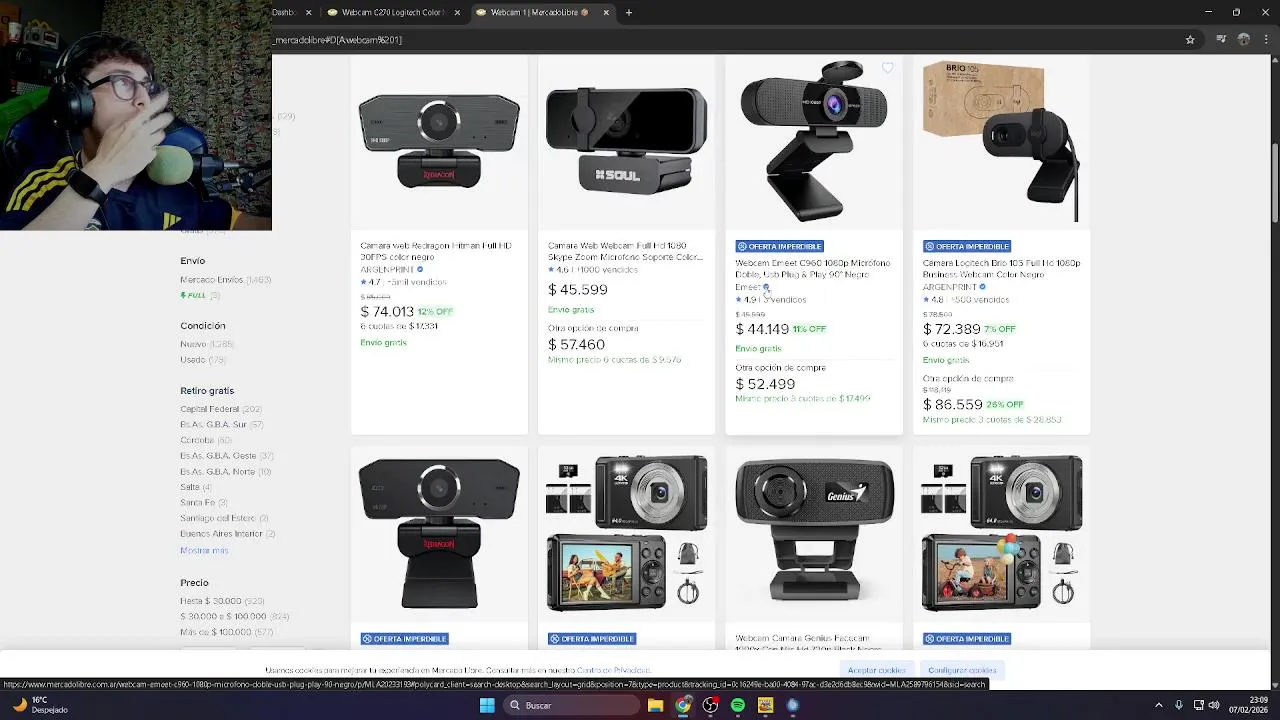Open a new browser tab
This screenshot has width=1280, height=720.
629,13
